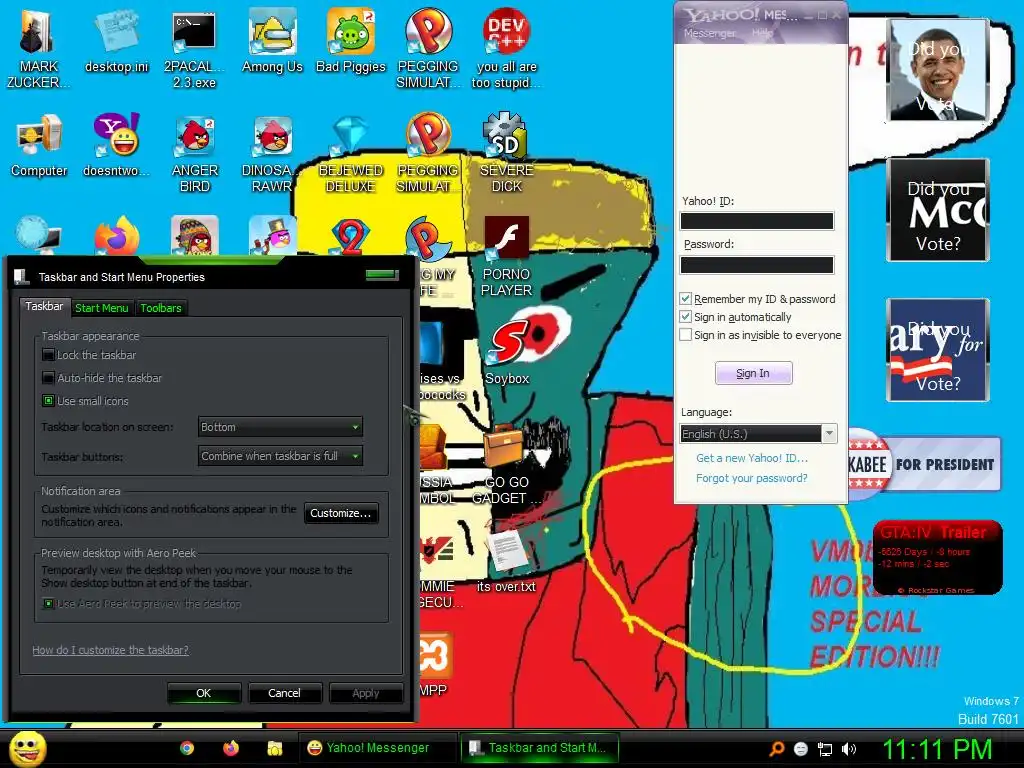Click the Customize... button

click(x=341, y=513)
